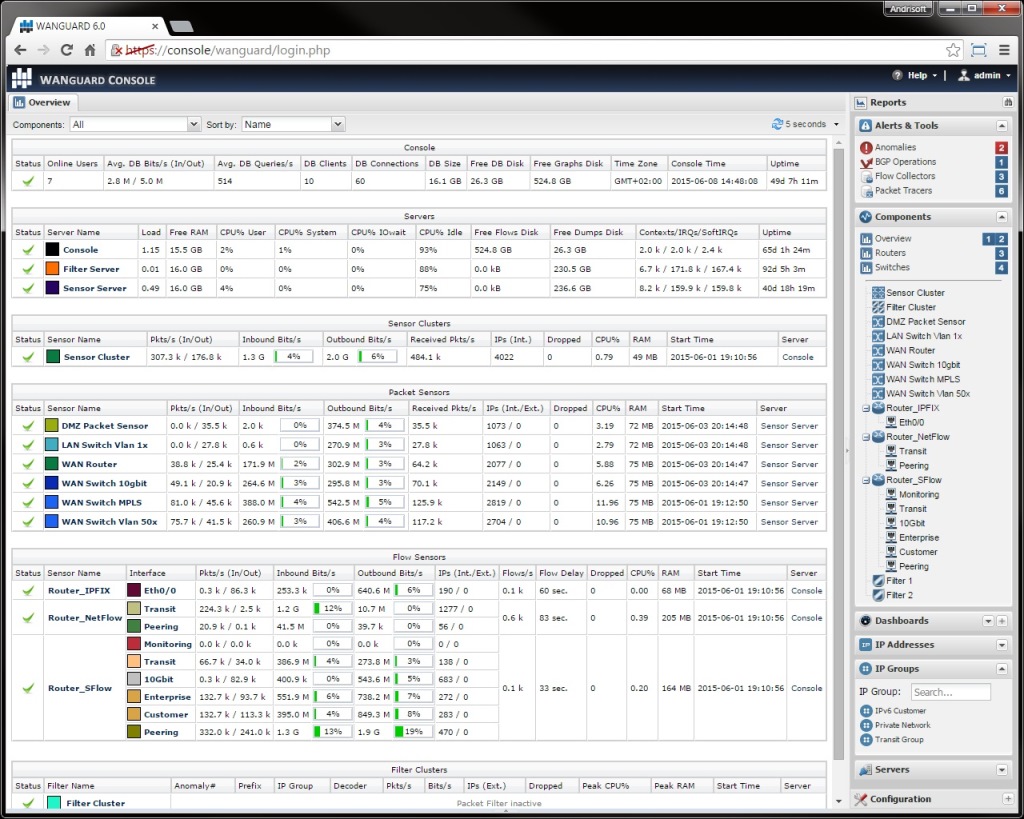Click the auto-refresh icon beside 5 seconds

tap(777, 124)
